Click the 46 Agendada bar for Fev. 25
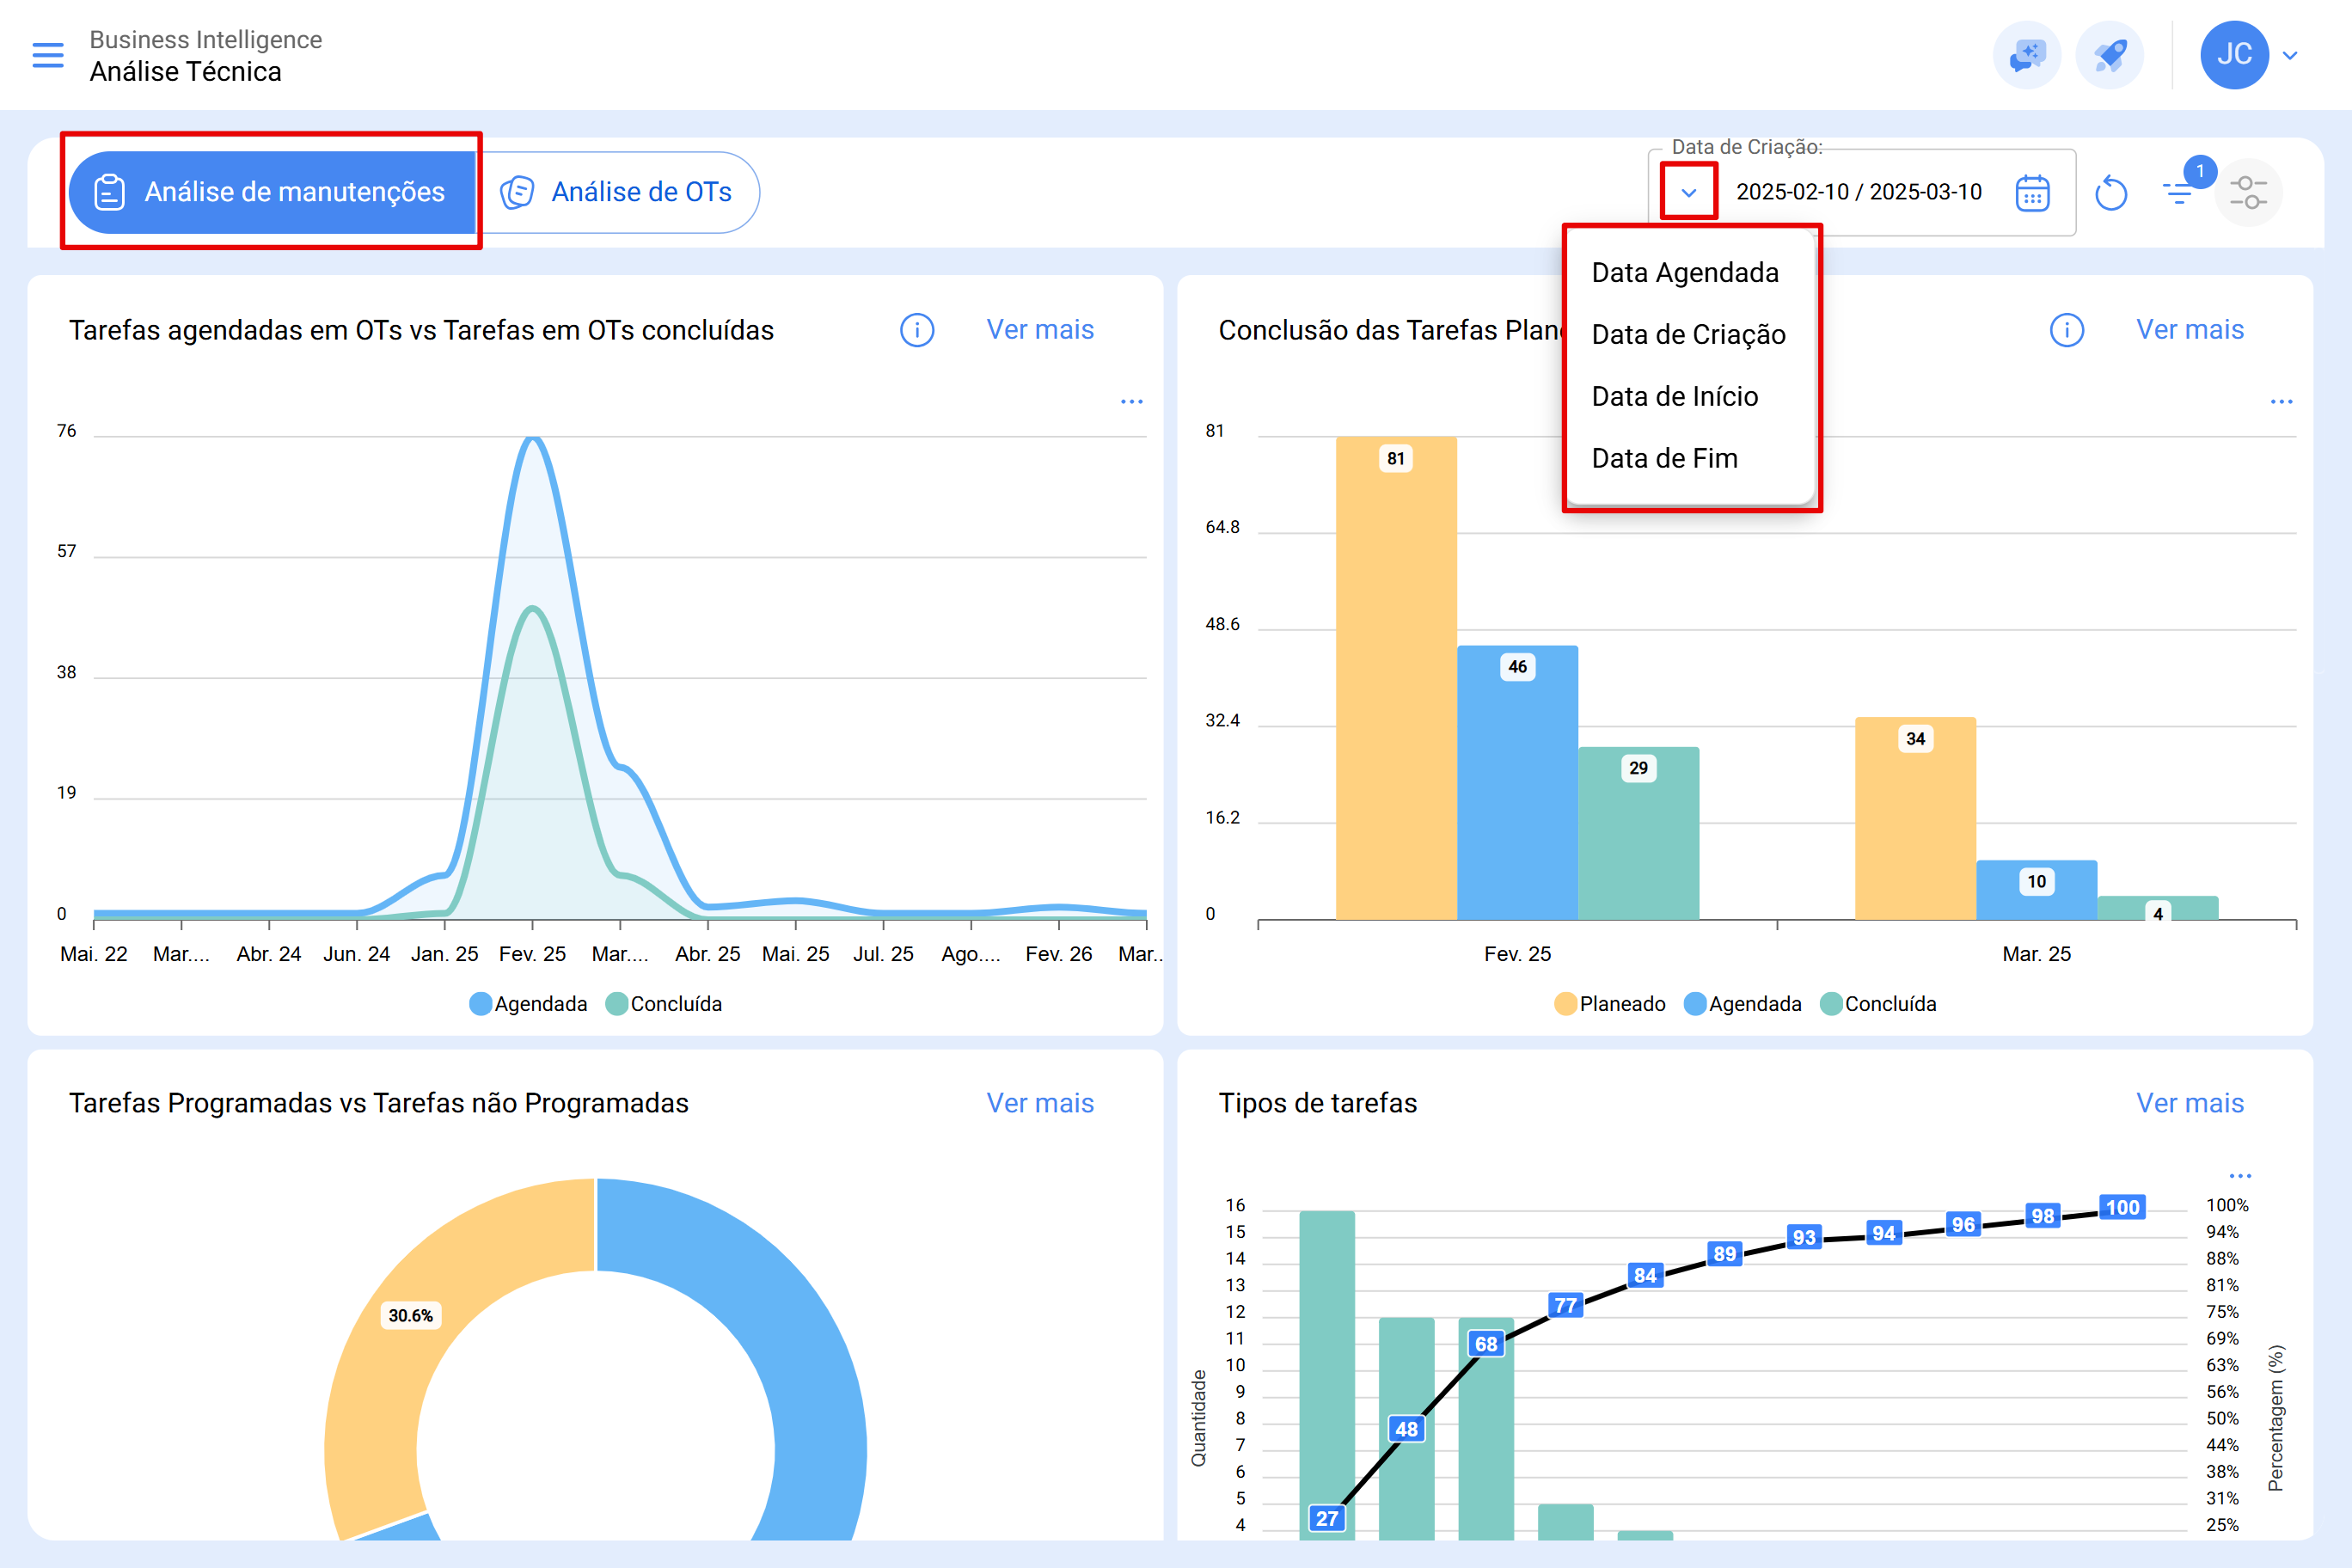The image size is (2352, 1568). [x=1517, y=782]
